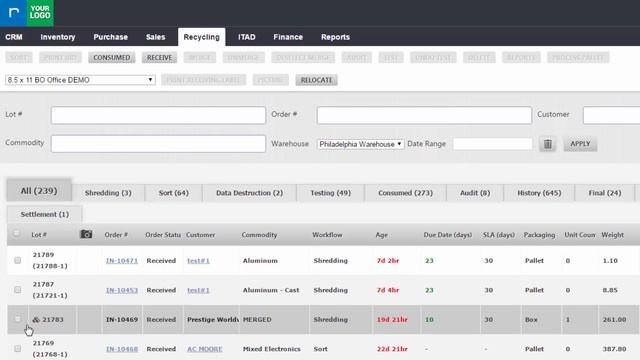Switch to the Data Destruction (2) tab
The image size is (640, 360).
249,193
